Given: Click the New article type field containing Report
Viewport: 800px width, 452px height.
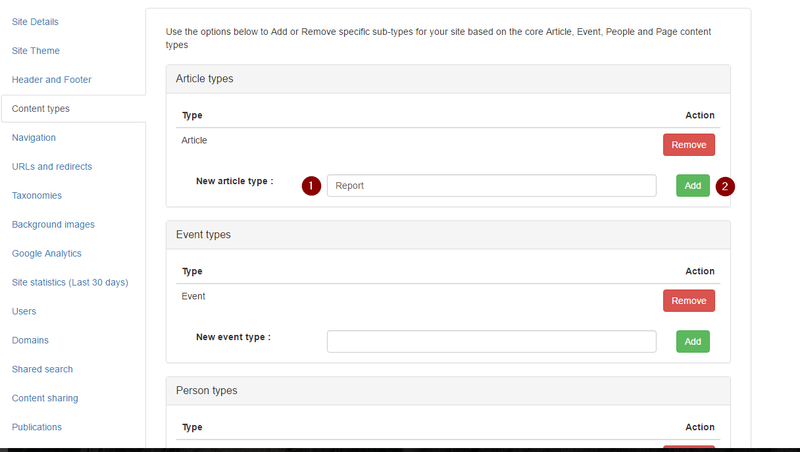Looking at the screenshot, I should [491, 185].
